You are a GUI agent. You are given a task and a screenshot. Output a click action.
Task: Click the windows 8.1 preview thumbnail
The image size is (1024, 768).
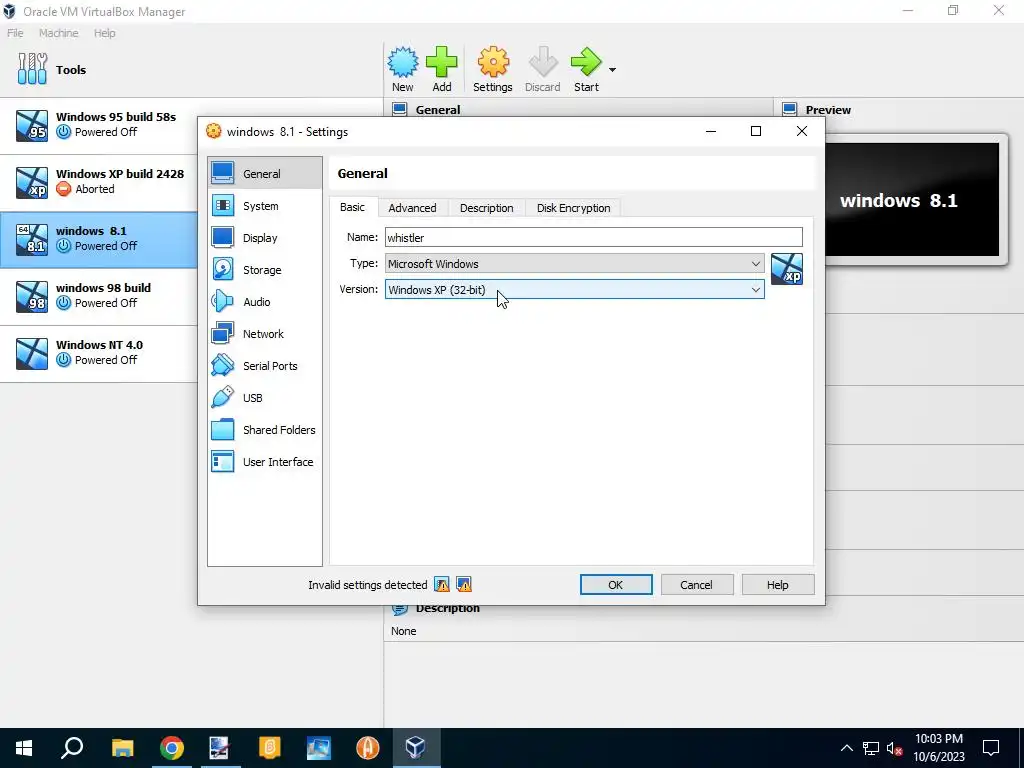912,199
